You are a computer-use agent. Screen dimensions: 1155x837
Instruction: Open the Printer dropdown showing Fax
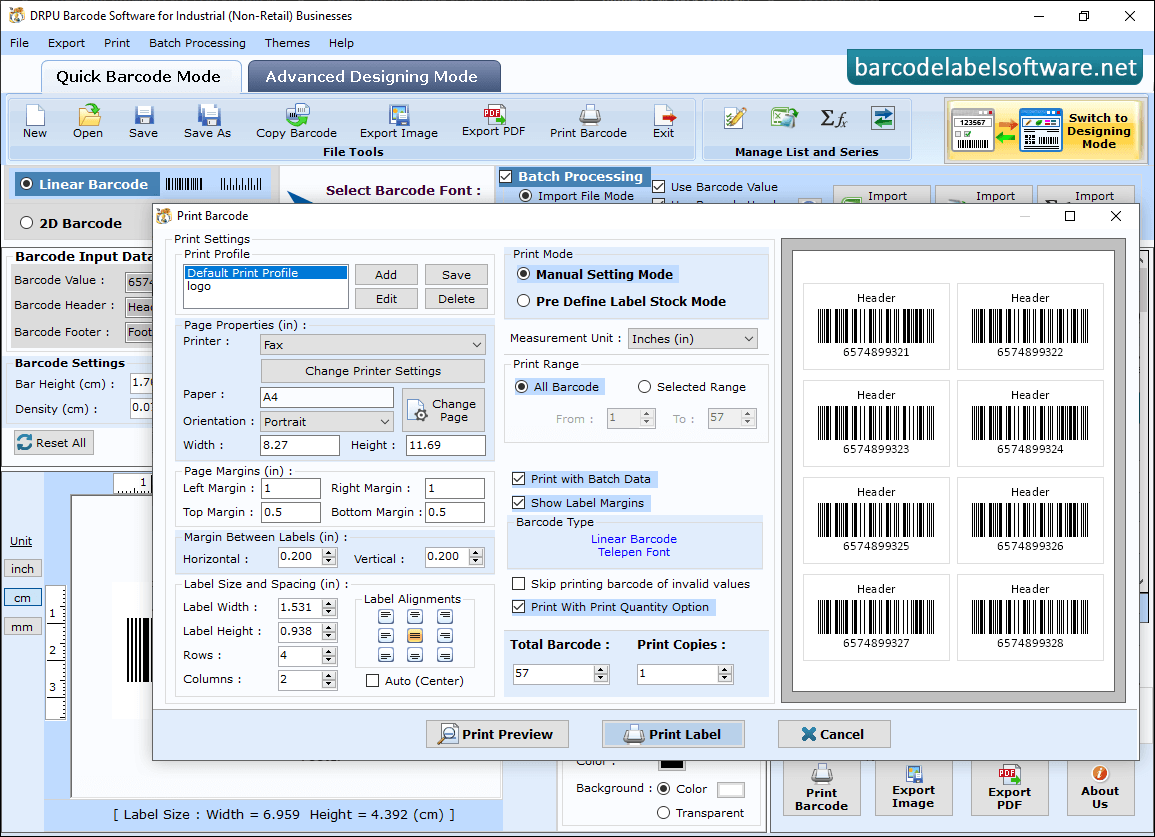[373, 345]
